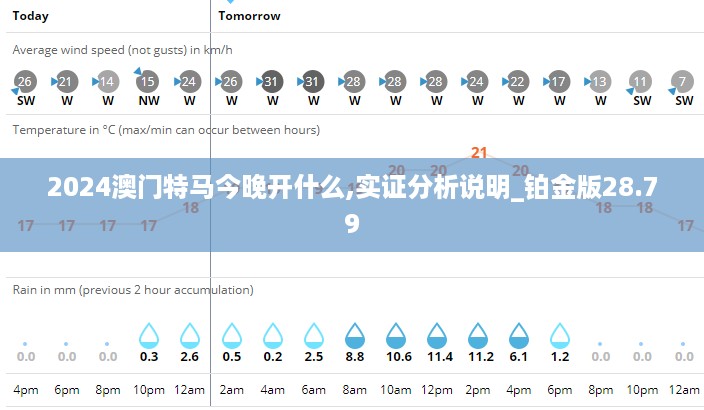Select the 12am time label

coord(190,389)
